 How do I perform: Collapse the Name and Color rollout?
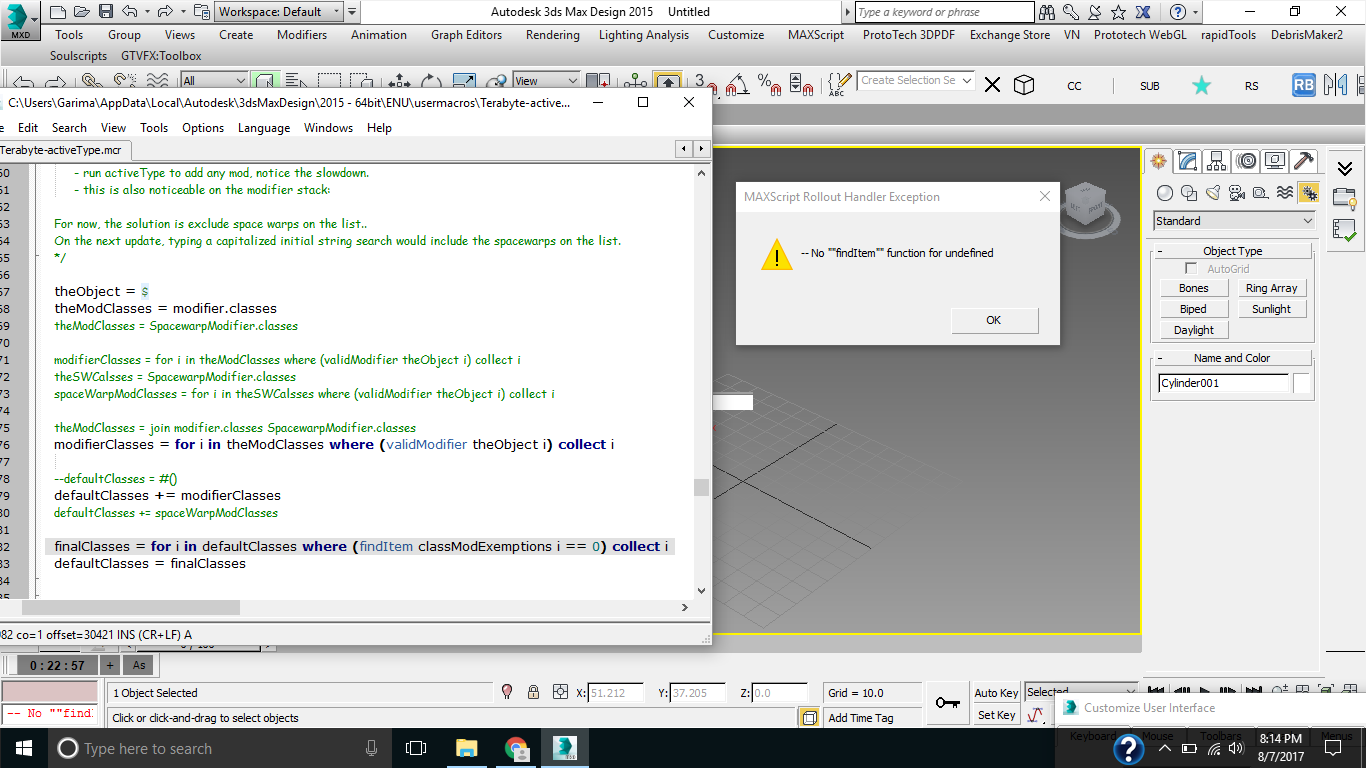1232,358
